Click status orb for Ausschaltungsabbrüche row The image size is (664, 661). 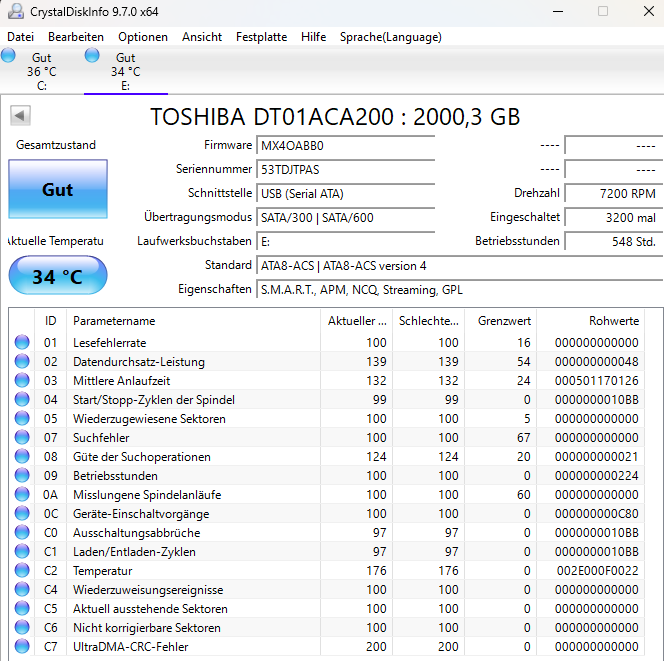[22, 532]
